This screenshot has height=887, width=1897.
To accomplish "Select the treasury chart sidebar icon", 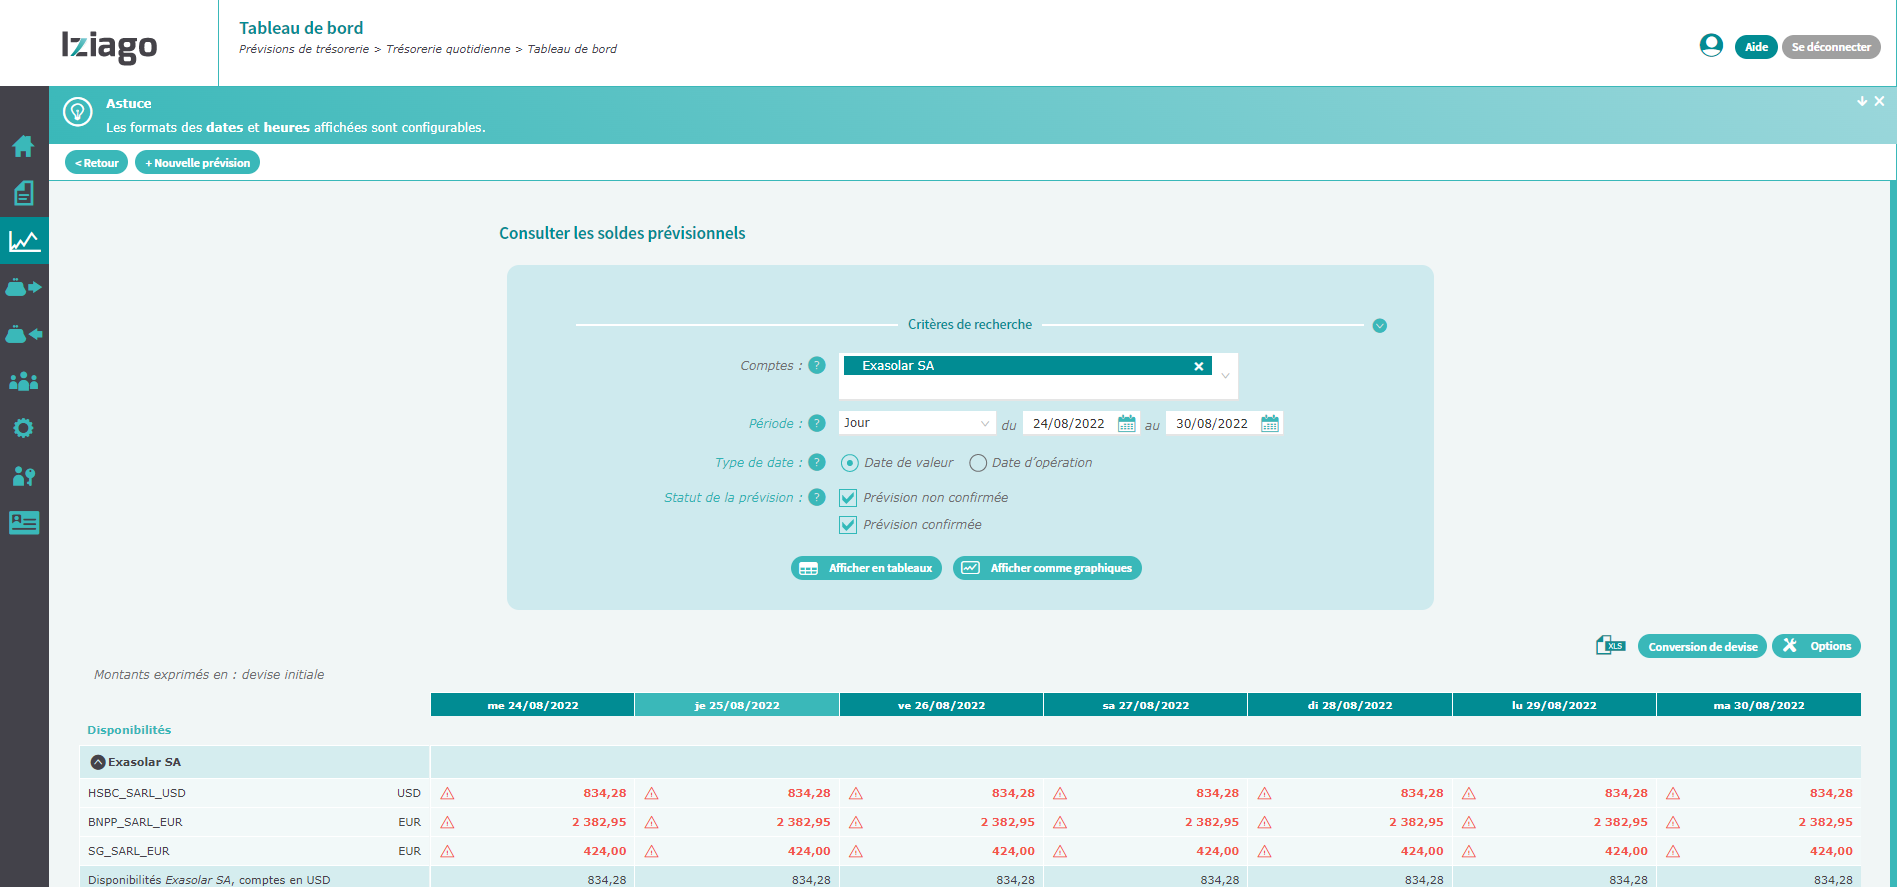I will pos(24,241).
